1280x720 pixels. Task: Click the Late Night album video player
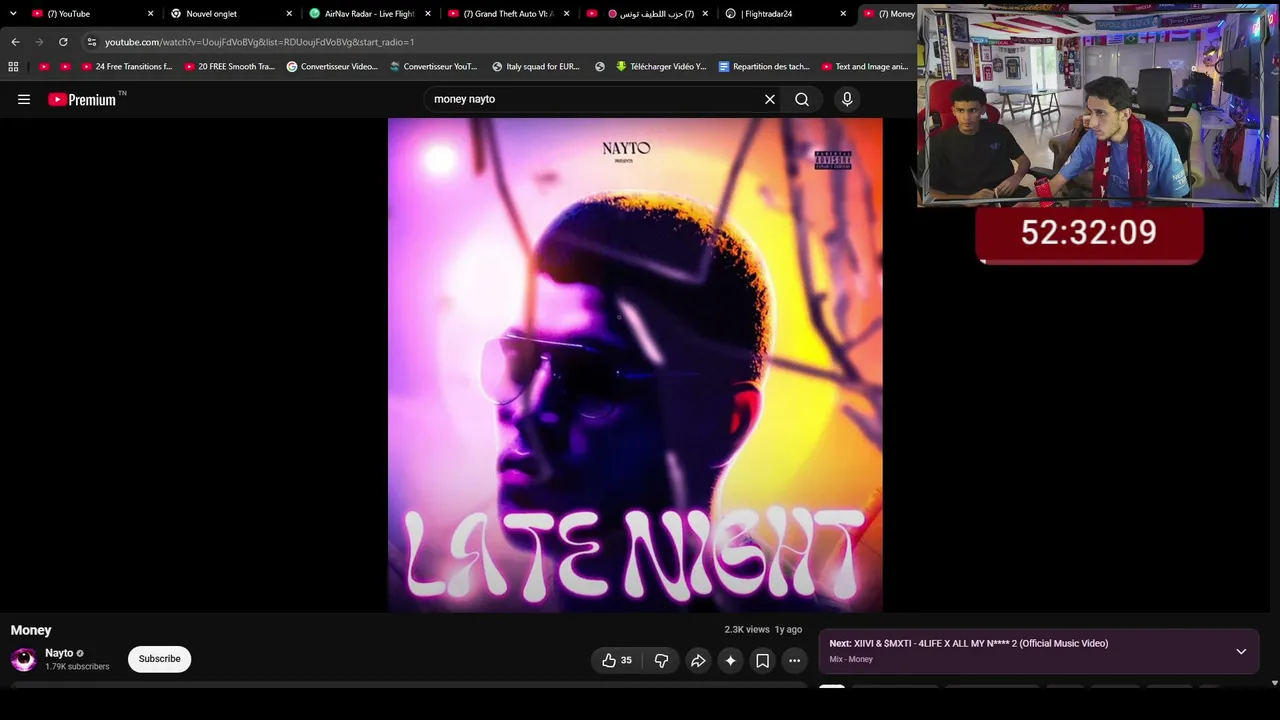point(635,365)
